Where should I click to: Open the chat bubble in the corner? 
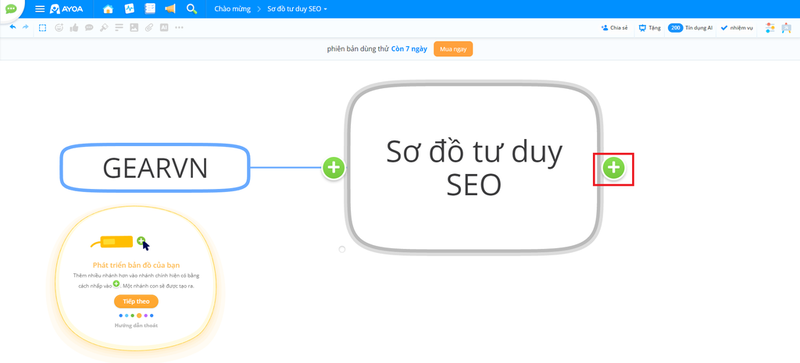pos(11,9)
